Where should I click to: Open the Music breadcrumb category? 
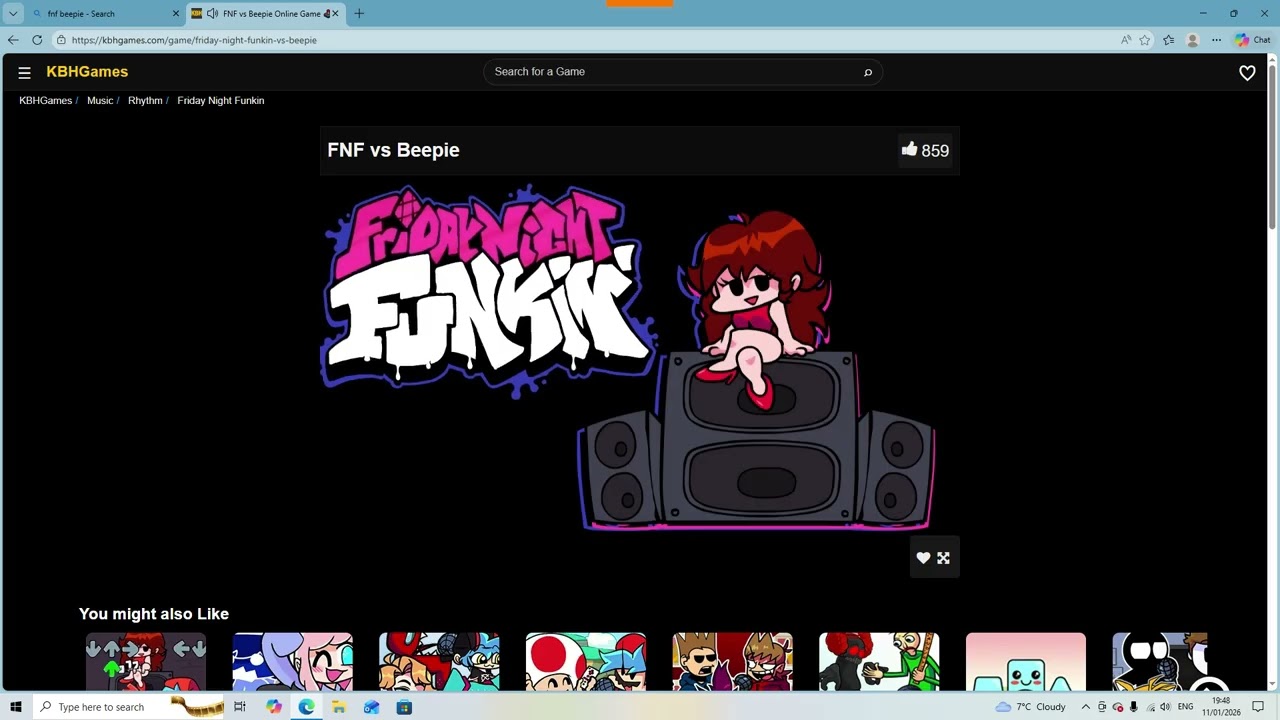click(100, 101)
